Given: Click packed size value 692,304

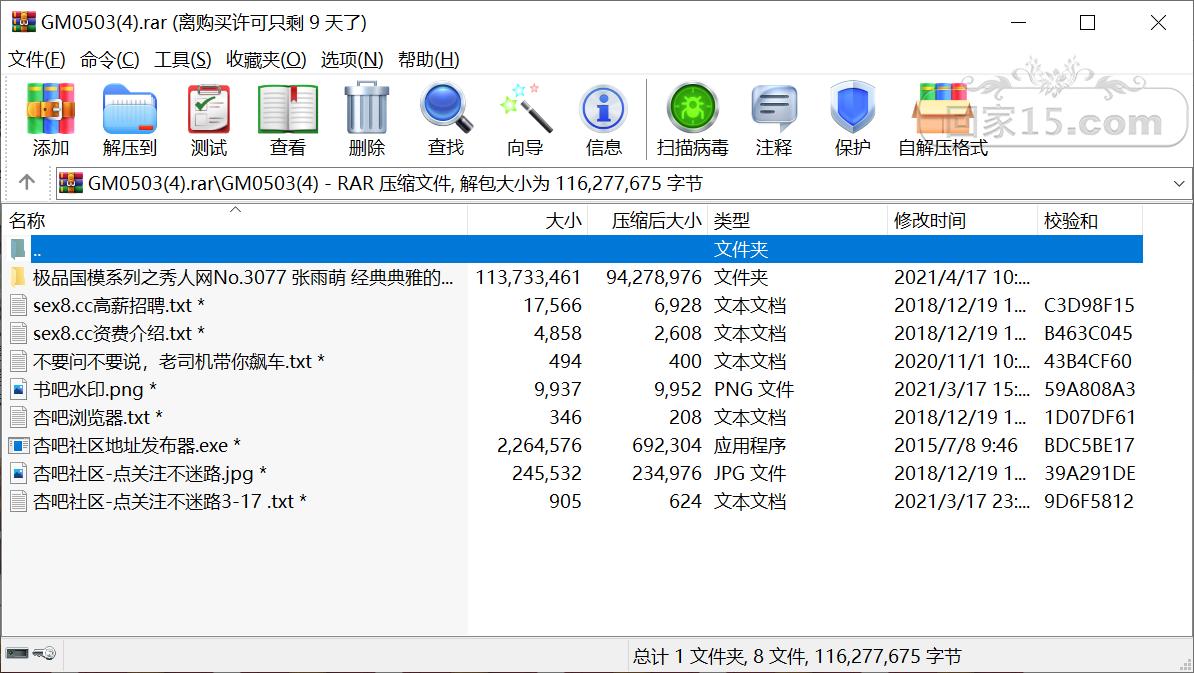Looking at the screenshot, I should click(666, 445).
